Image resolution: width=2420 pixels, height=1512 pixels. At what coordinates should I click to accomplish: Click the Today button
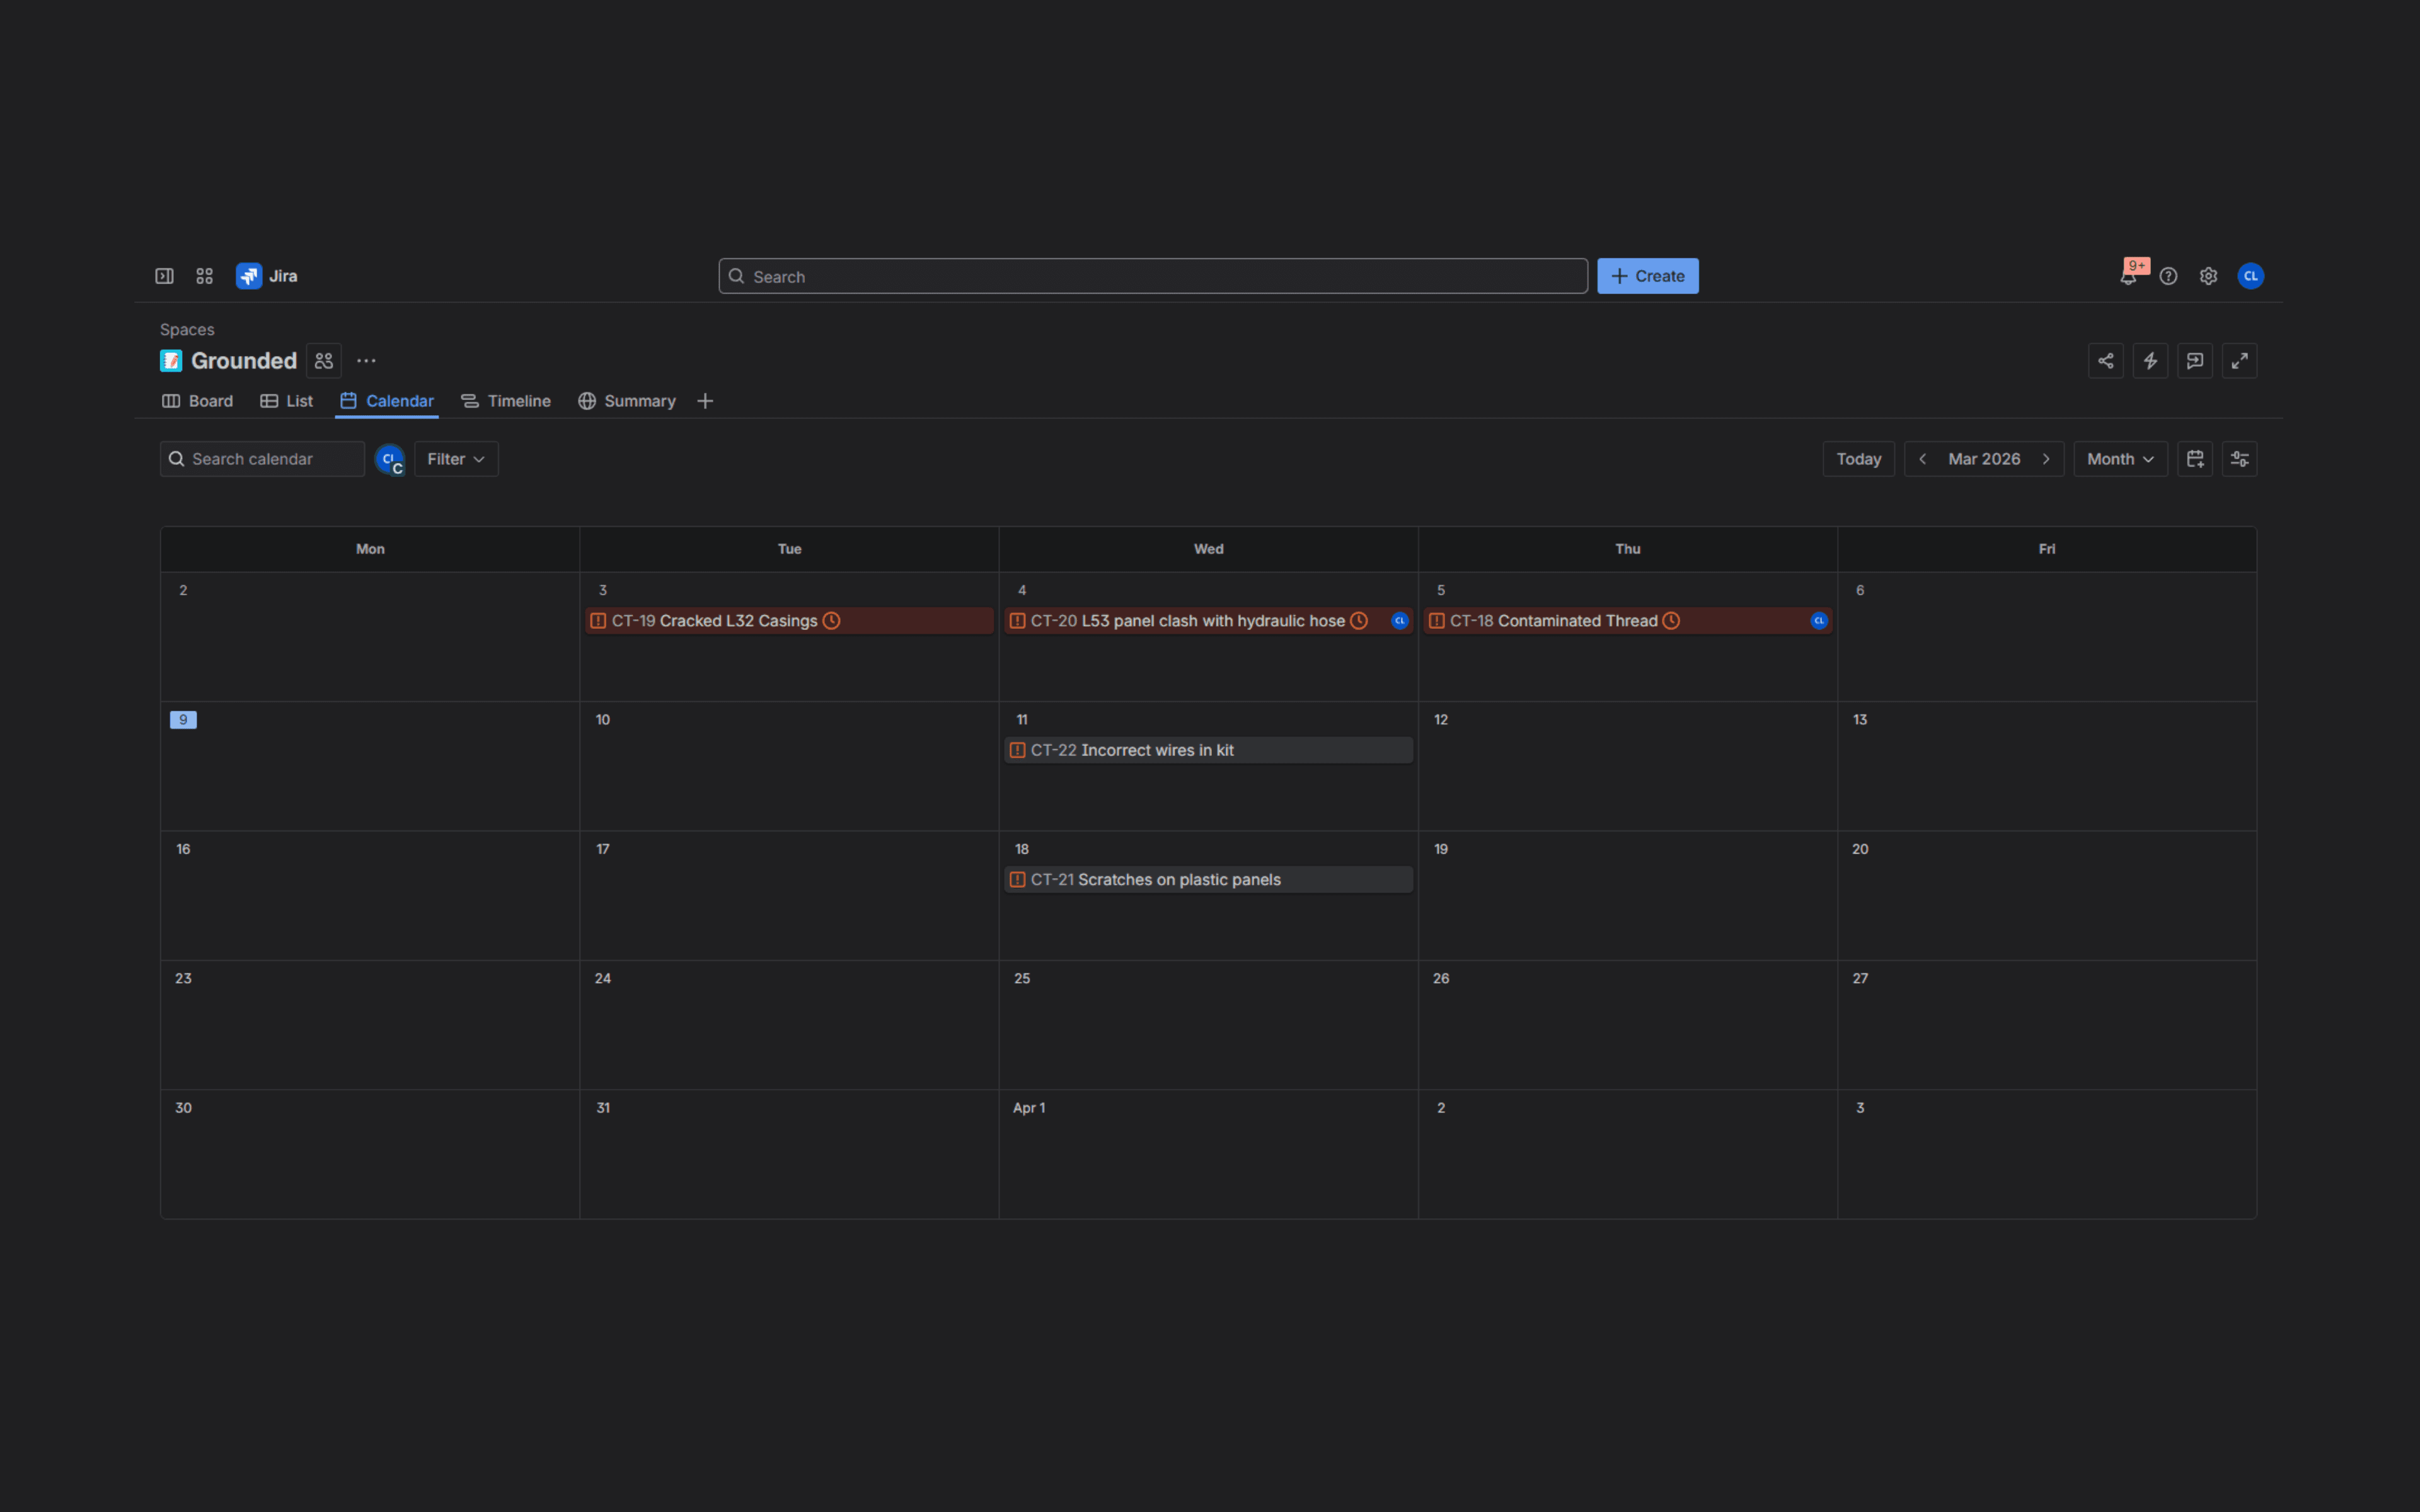1858,459
